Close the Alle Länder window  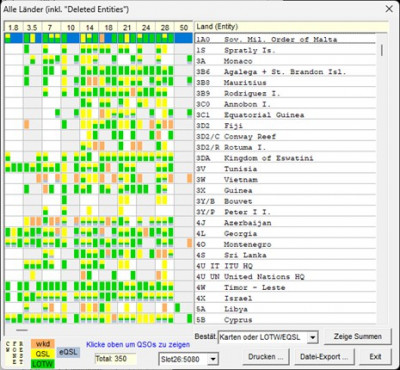click(x=389, y=9)
